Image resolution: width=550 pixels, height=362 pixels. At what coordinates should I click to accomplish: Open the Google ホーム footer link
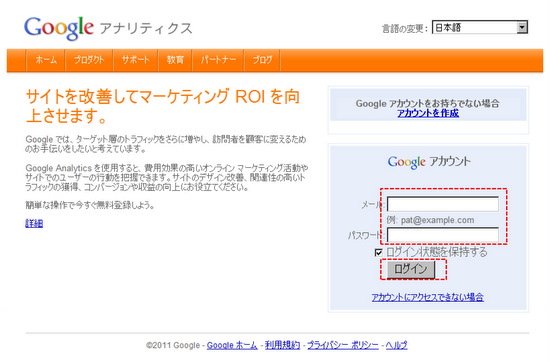click(232, 345)
